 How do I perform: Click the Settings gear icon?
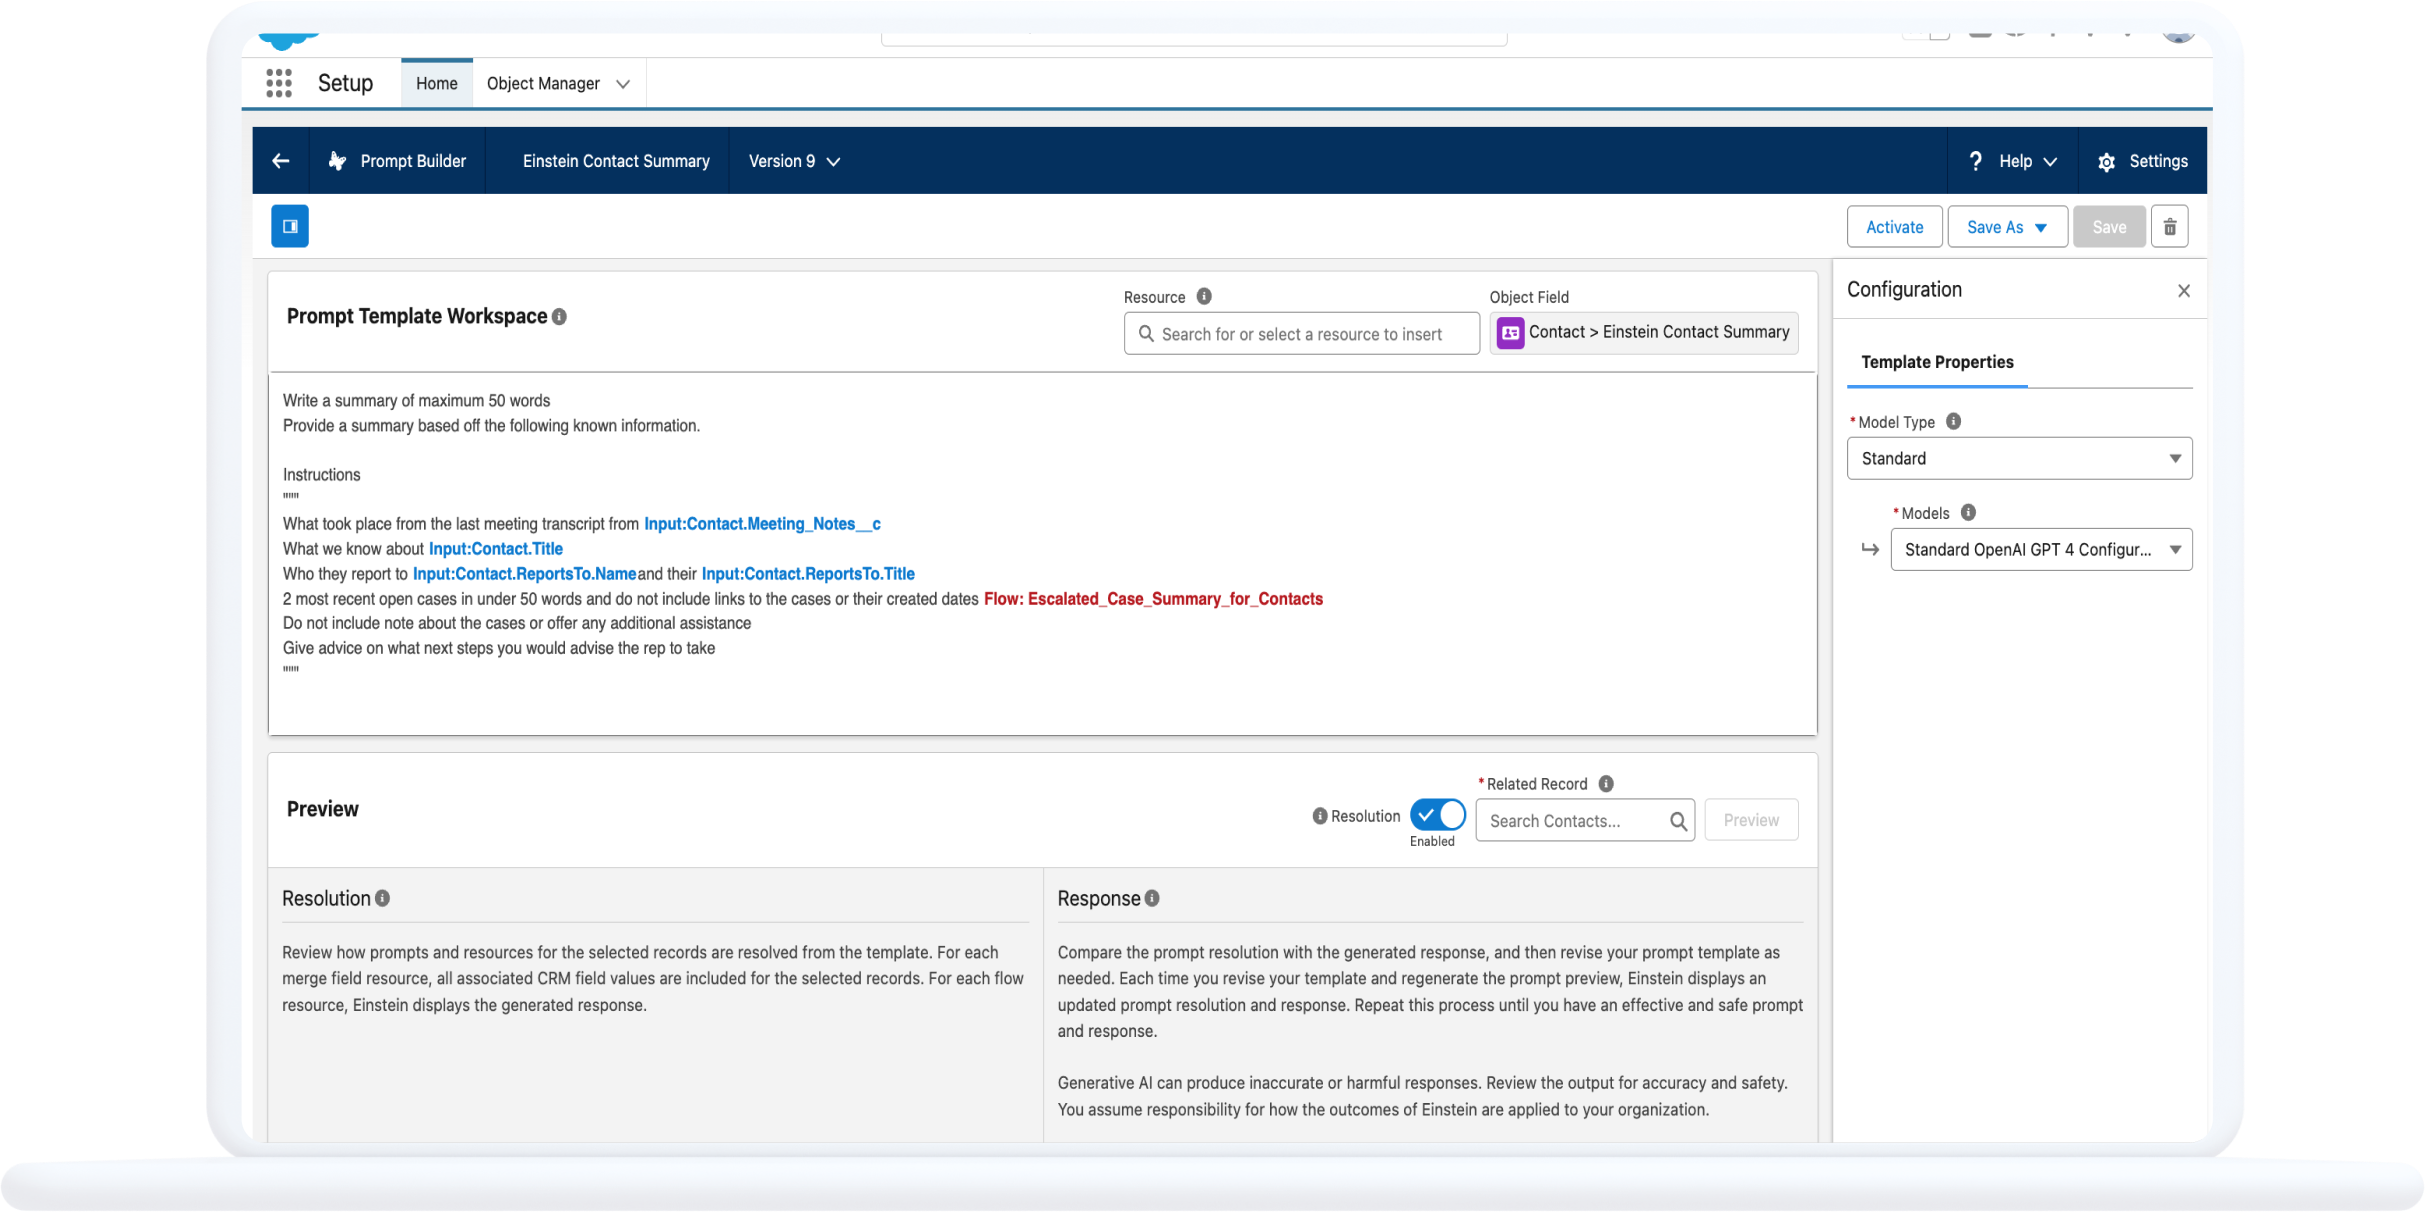click(x=2107, y=161)
